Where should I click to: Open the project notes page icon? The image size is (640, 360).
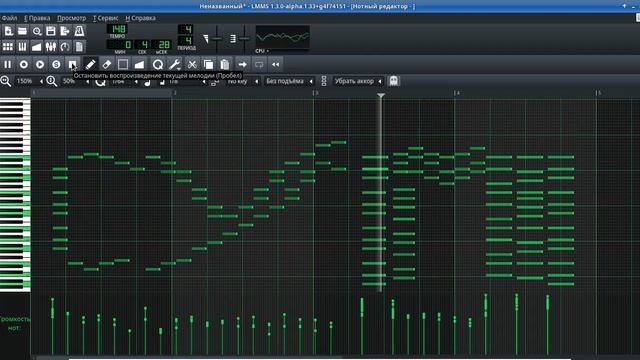(79, 47)
